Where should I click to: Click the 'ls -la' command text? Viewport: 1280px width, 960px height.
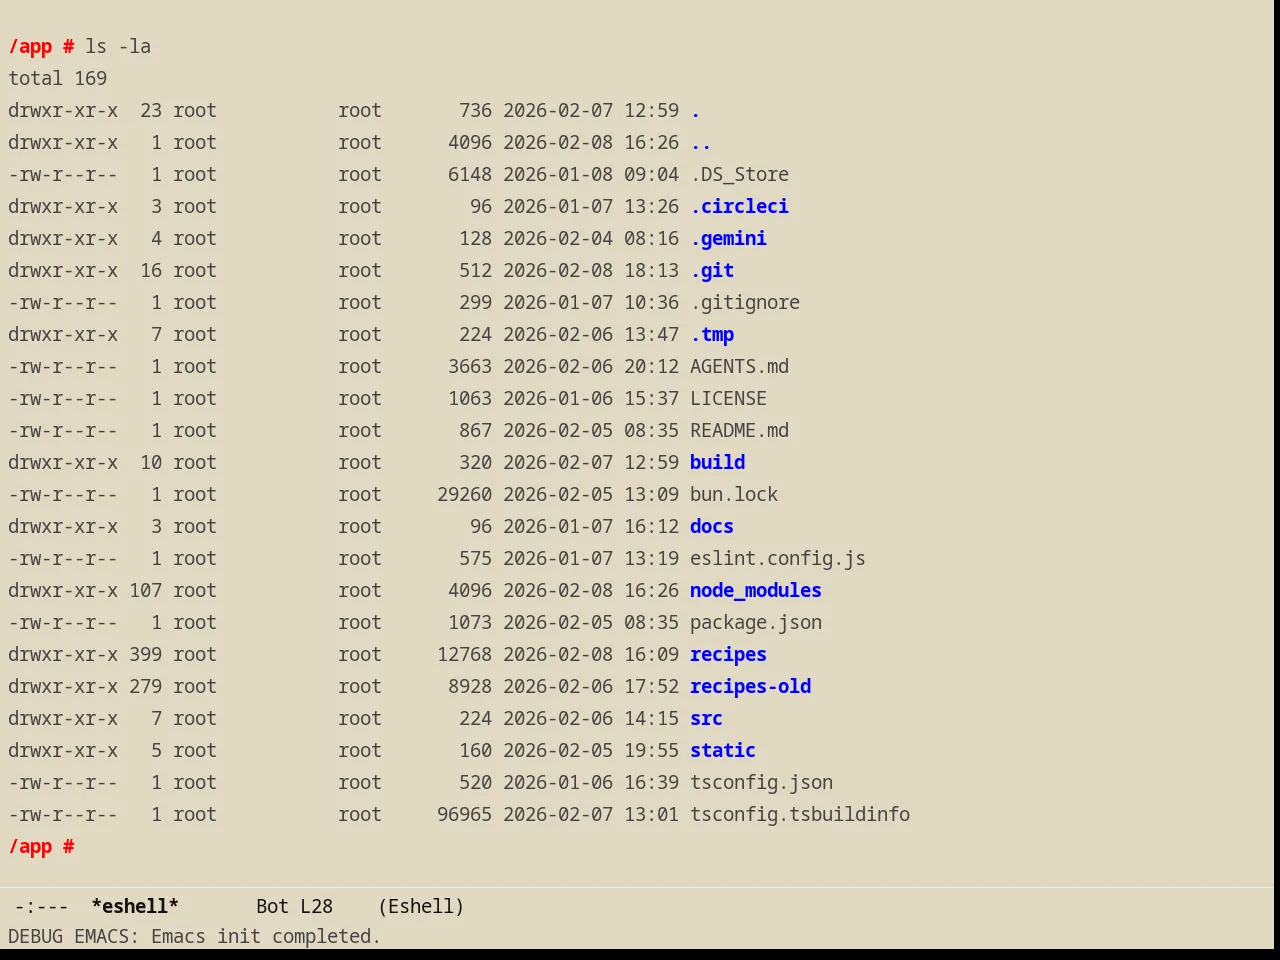[x=118, y=46]
